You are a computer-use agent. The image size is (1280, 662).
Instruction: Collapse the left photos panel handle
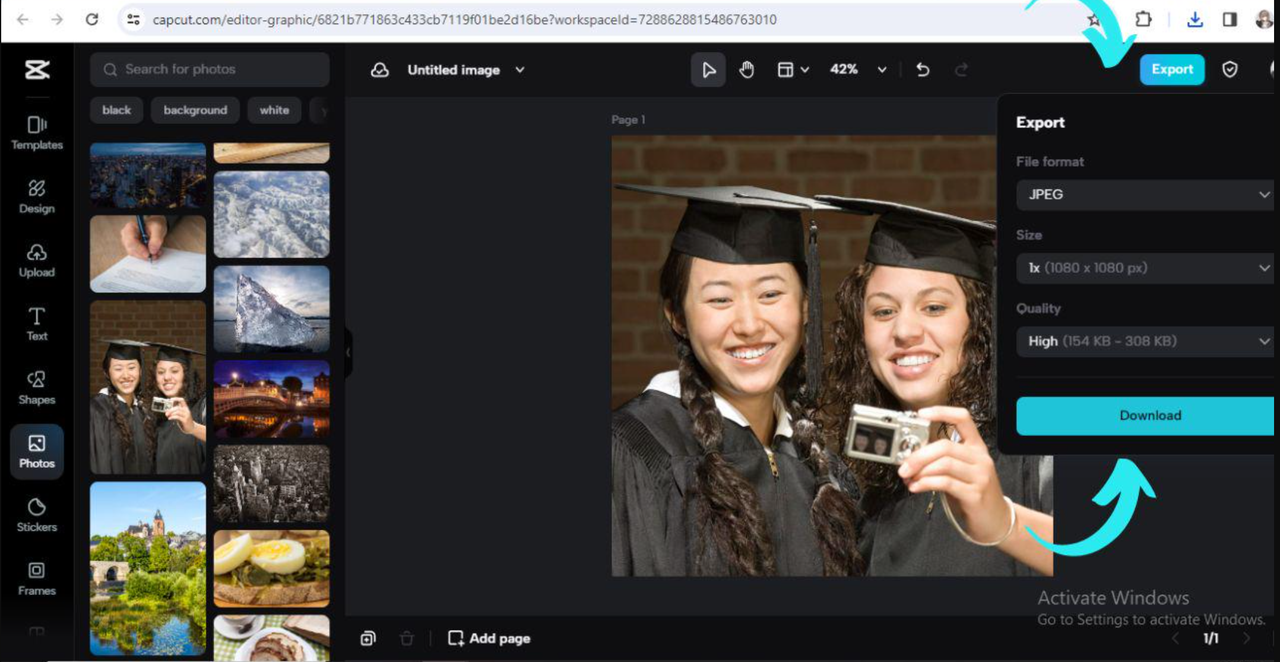click(348, 353)
